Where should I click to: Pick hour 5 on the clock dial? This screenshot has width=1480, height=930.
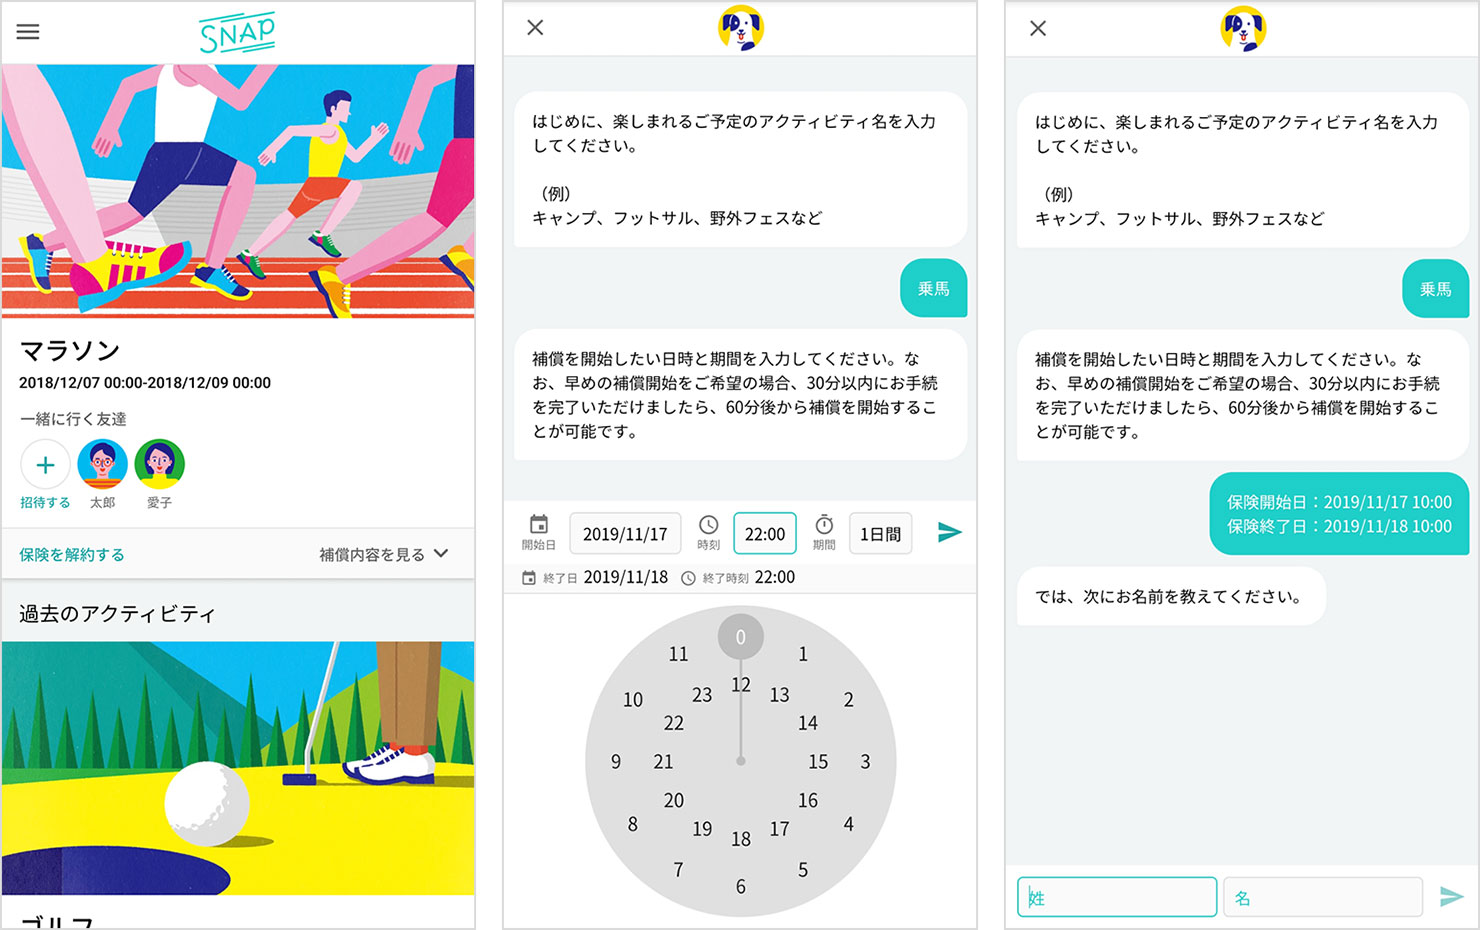(x=803, y=870)
